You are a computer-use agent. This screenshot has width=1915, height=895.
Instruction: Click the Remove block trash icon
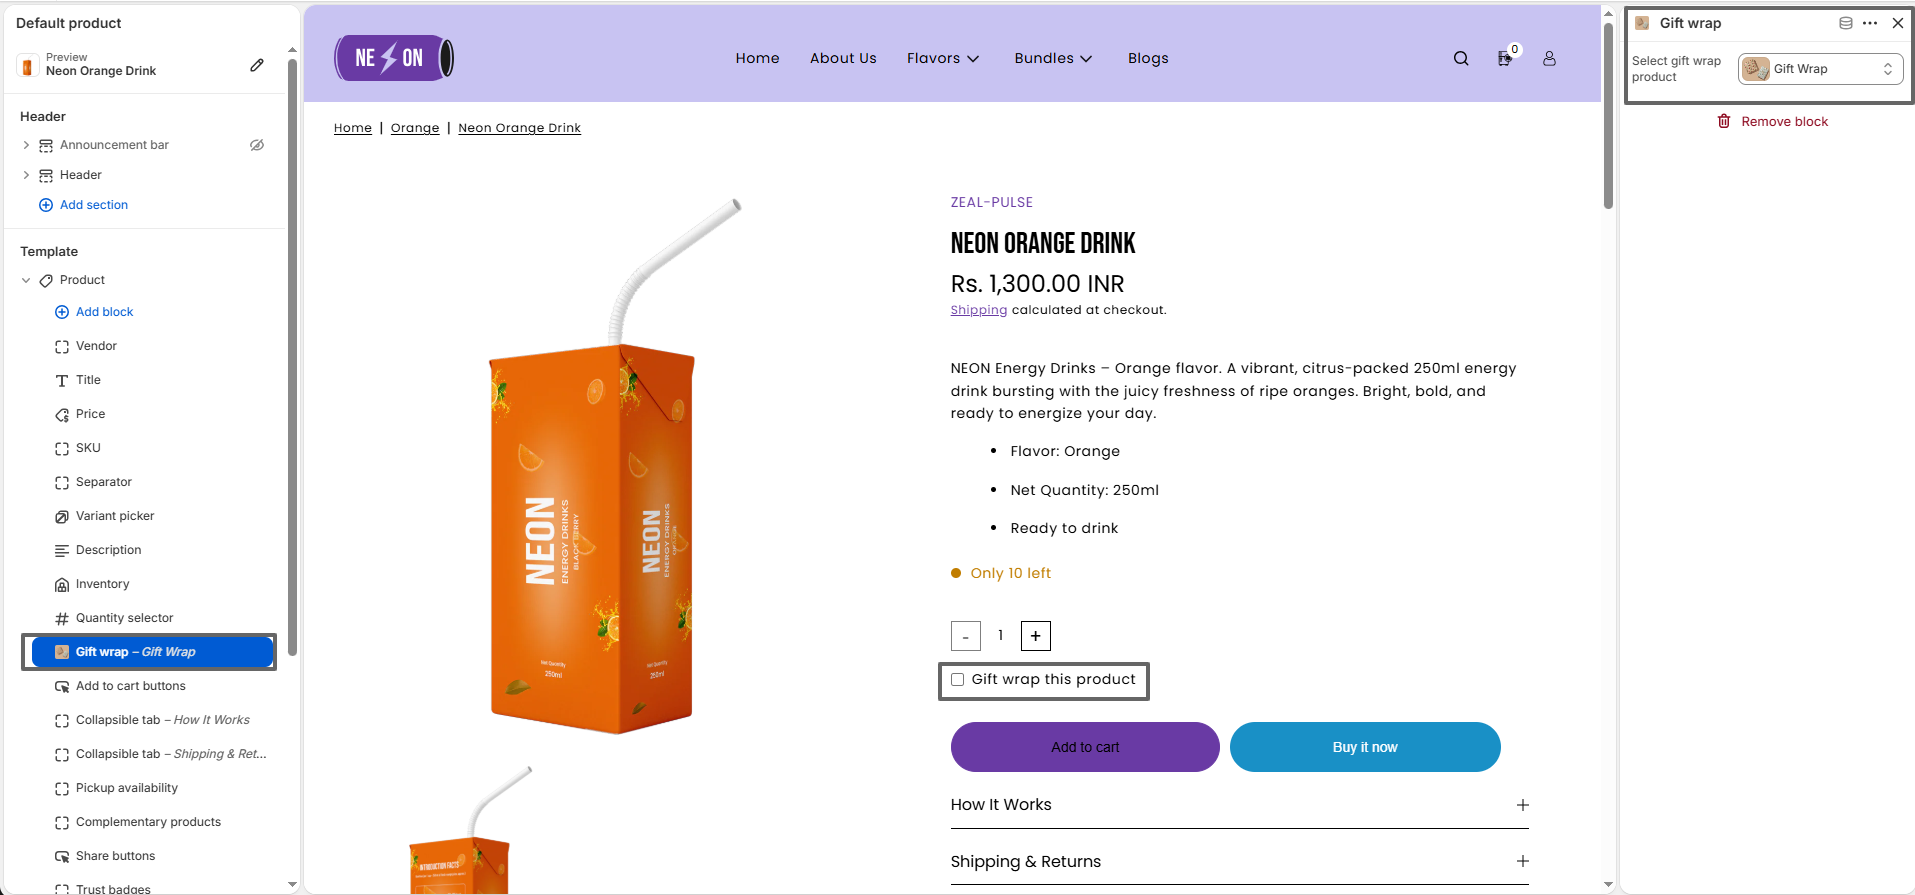point(1724,121)
